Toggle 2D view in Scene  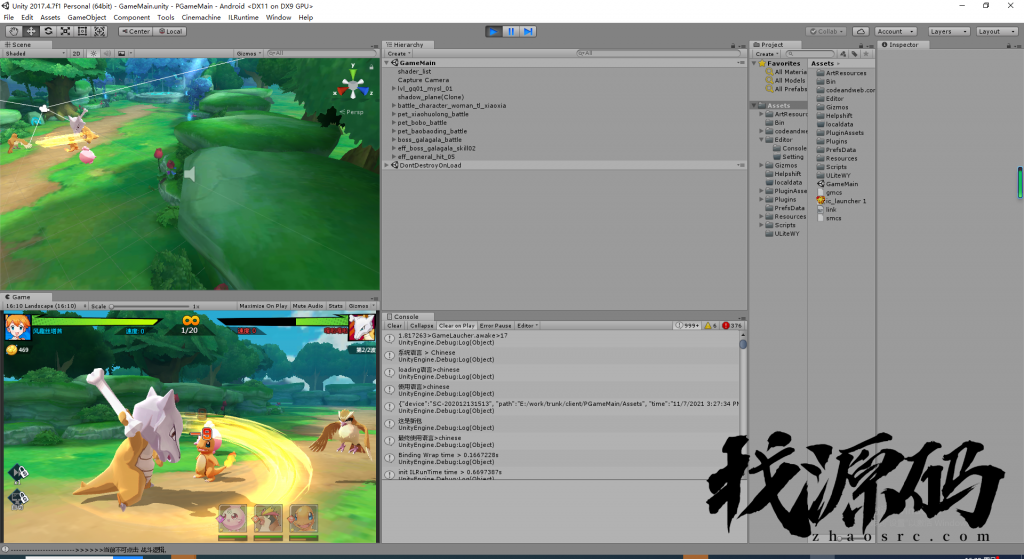pos(76,54)
